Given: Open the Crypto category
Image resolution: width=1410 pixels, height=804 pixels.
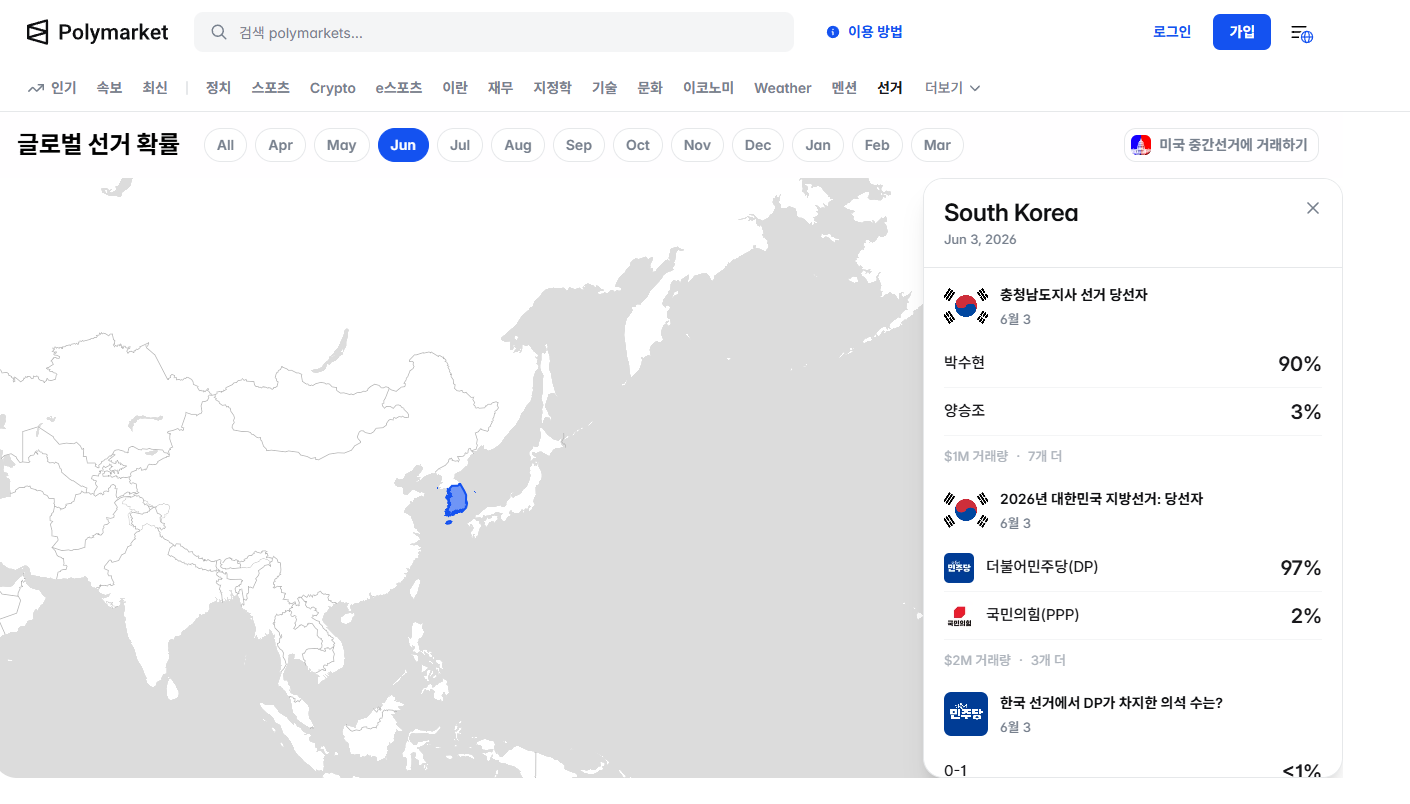Looking at the screenshot, I should 333,88.
